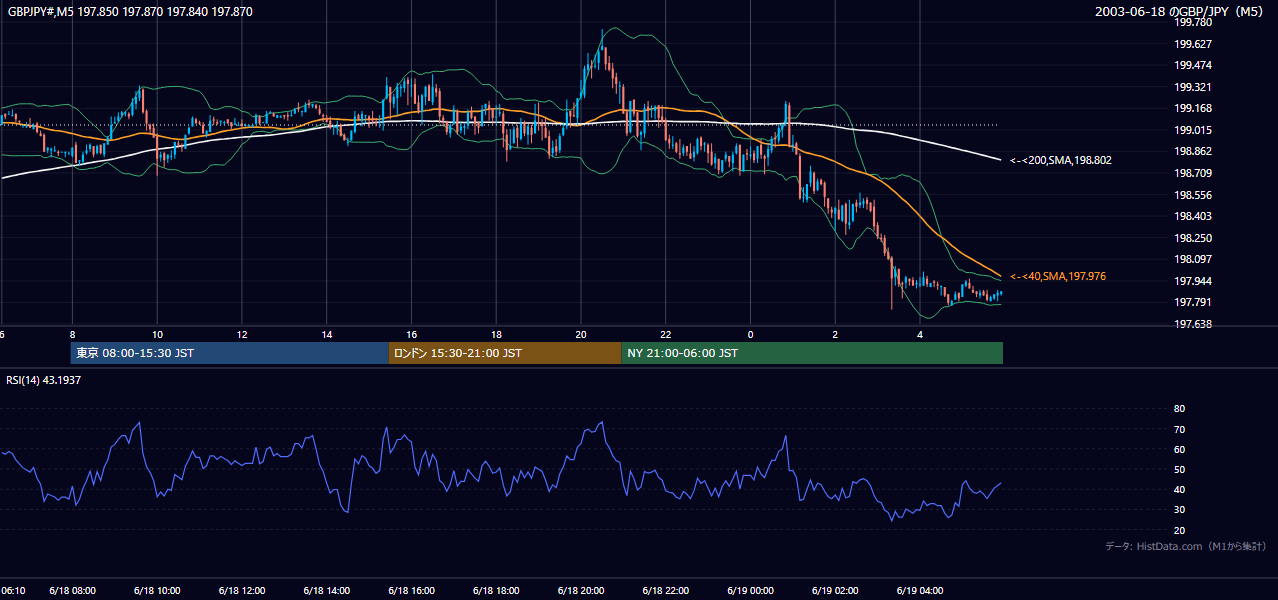The width and height of the screenshot is (1278, 600).
Task: Click hour marker 22 under price chart
Action: pos(666,334)
